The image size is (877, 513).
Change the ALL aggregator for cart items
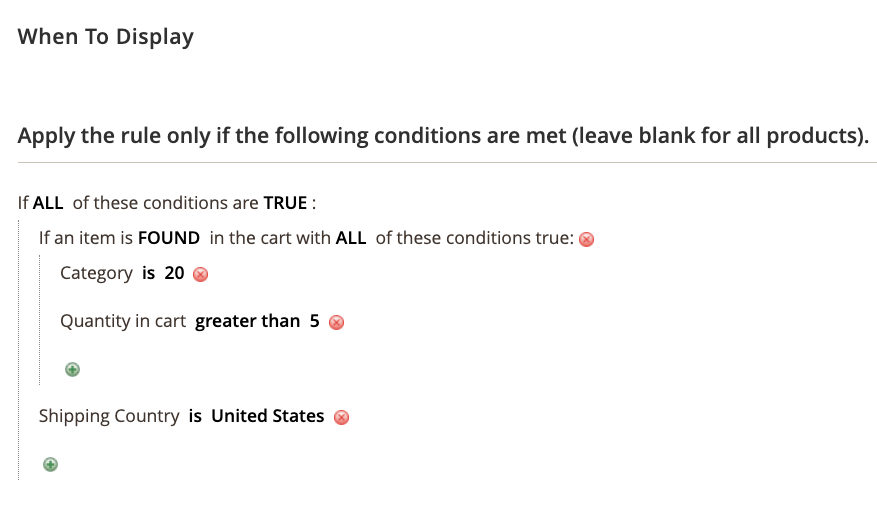pyautogui.click(x=351, y=238)
